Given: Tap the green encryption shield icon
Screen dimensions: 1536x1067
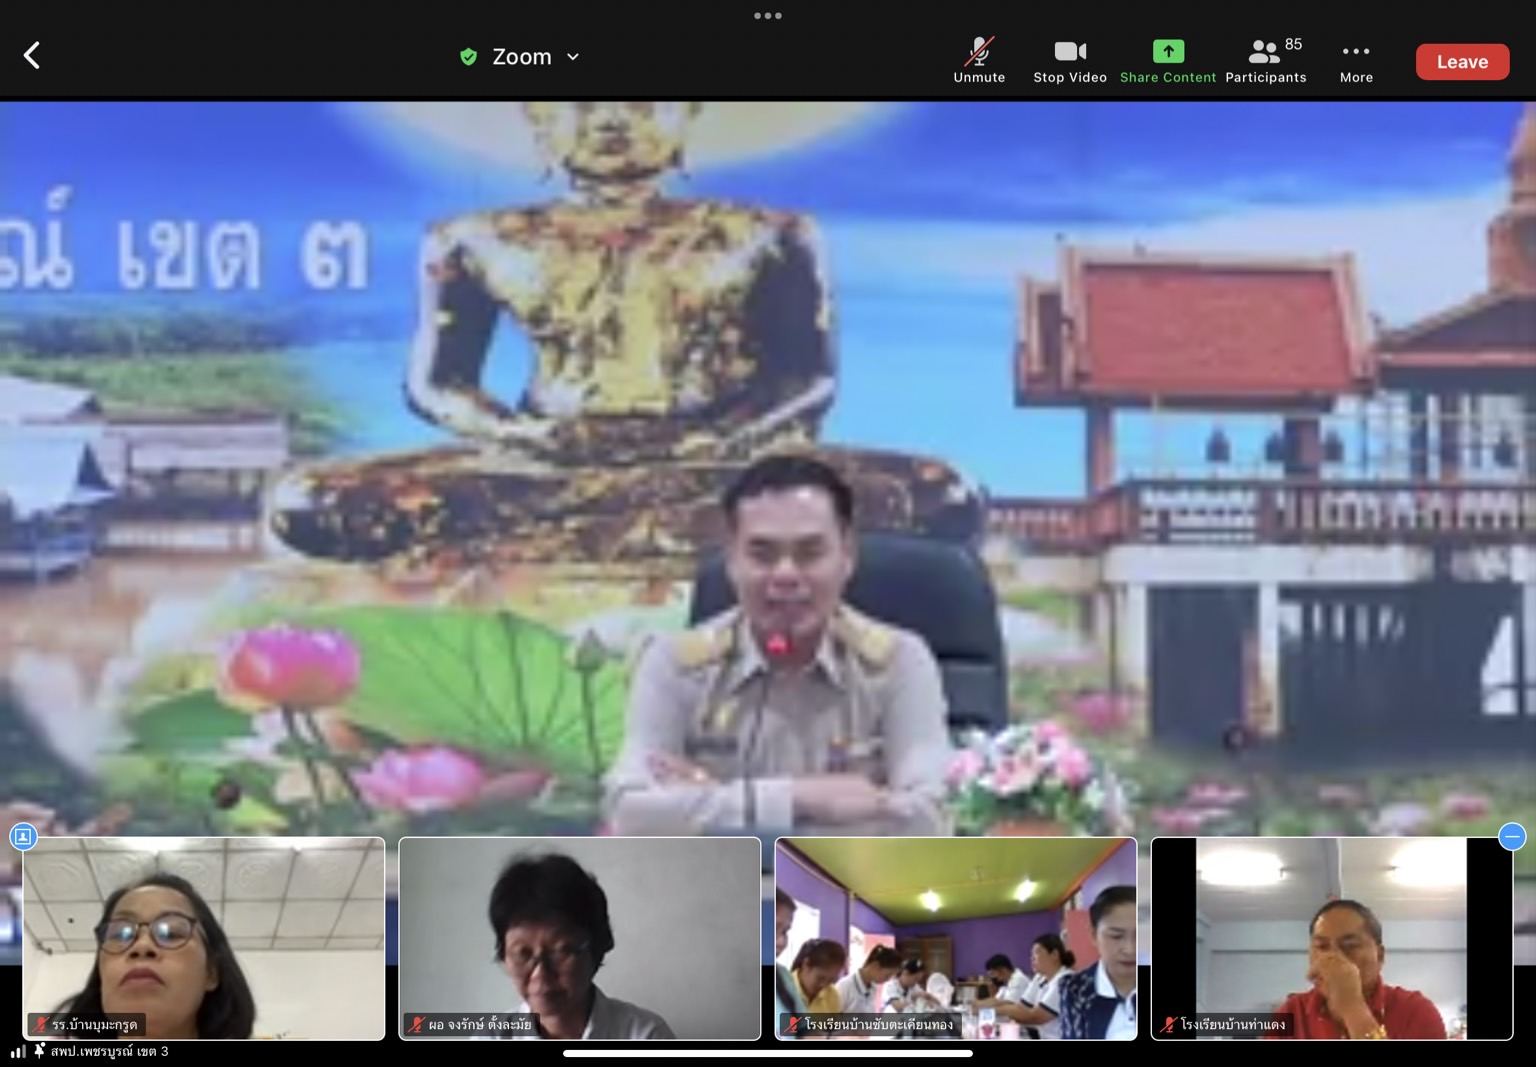Looking at the screenshot, I should click(468, 57).
